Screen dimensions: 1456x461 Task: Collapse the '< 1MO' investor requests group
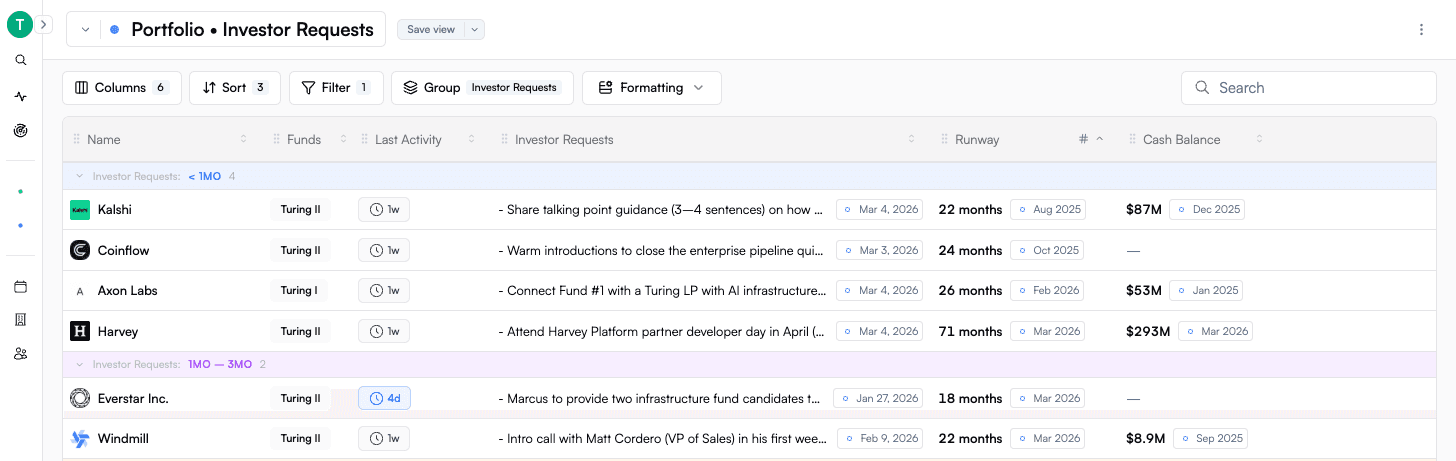tap(80, 177)
